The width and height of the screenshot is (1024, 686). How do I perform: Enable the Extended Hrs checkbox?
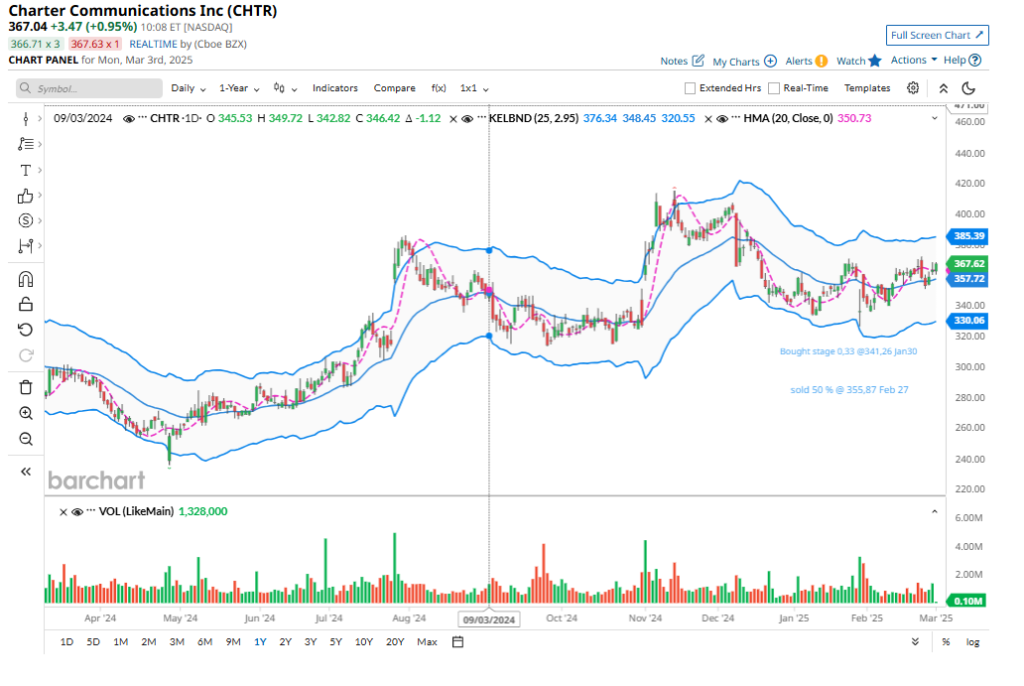[x=690, y=88]
